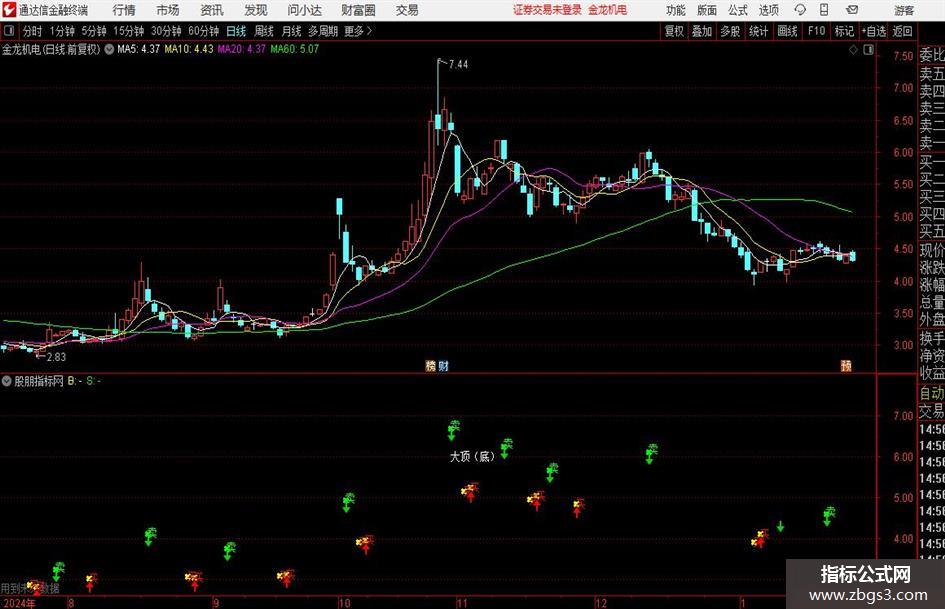Click the 预 forecast marker icon
The height and width of the screenshot is (609, 945).
tap(846, 366)
